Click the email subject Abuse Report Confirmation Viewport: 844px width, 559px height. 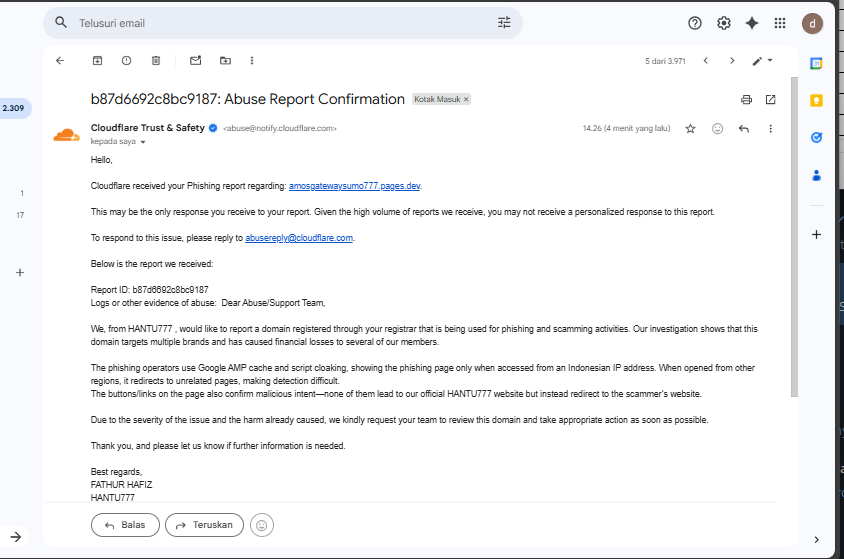[248, 99]
